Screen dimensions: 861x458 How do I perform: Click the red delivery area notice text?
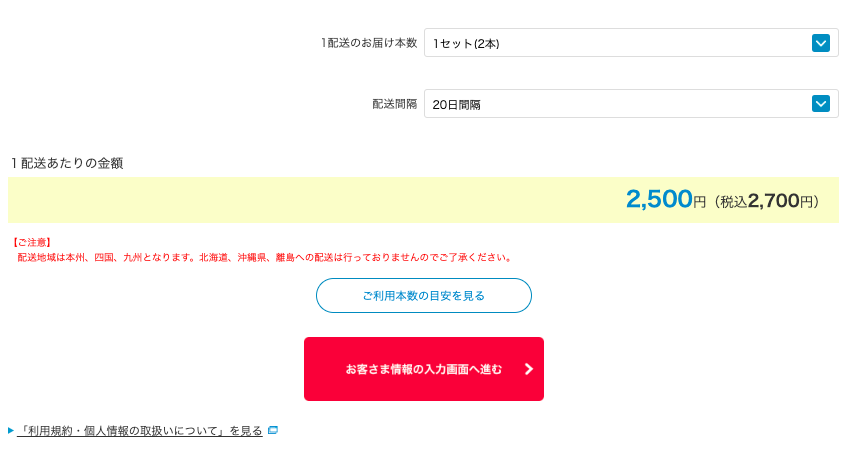264,257
